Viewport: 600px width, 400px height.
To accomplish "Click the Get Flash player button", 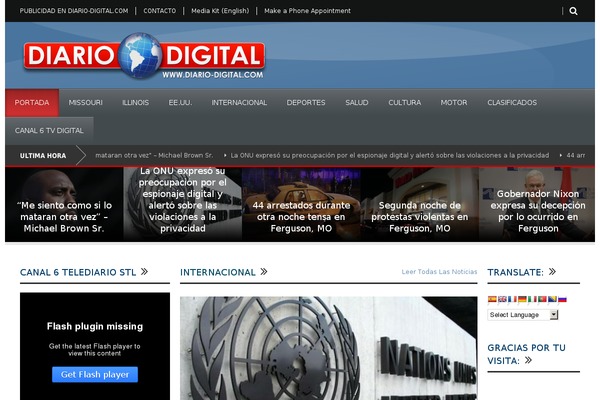I will tap(95, 374).
